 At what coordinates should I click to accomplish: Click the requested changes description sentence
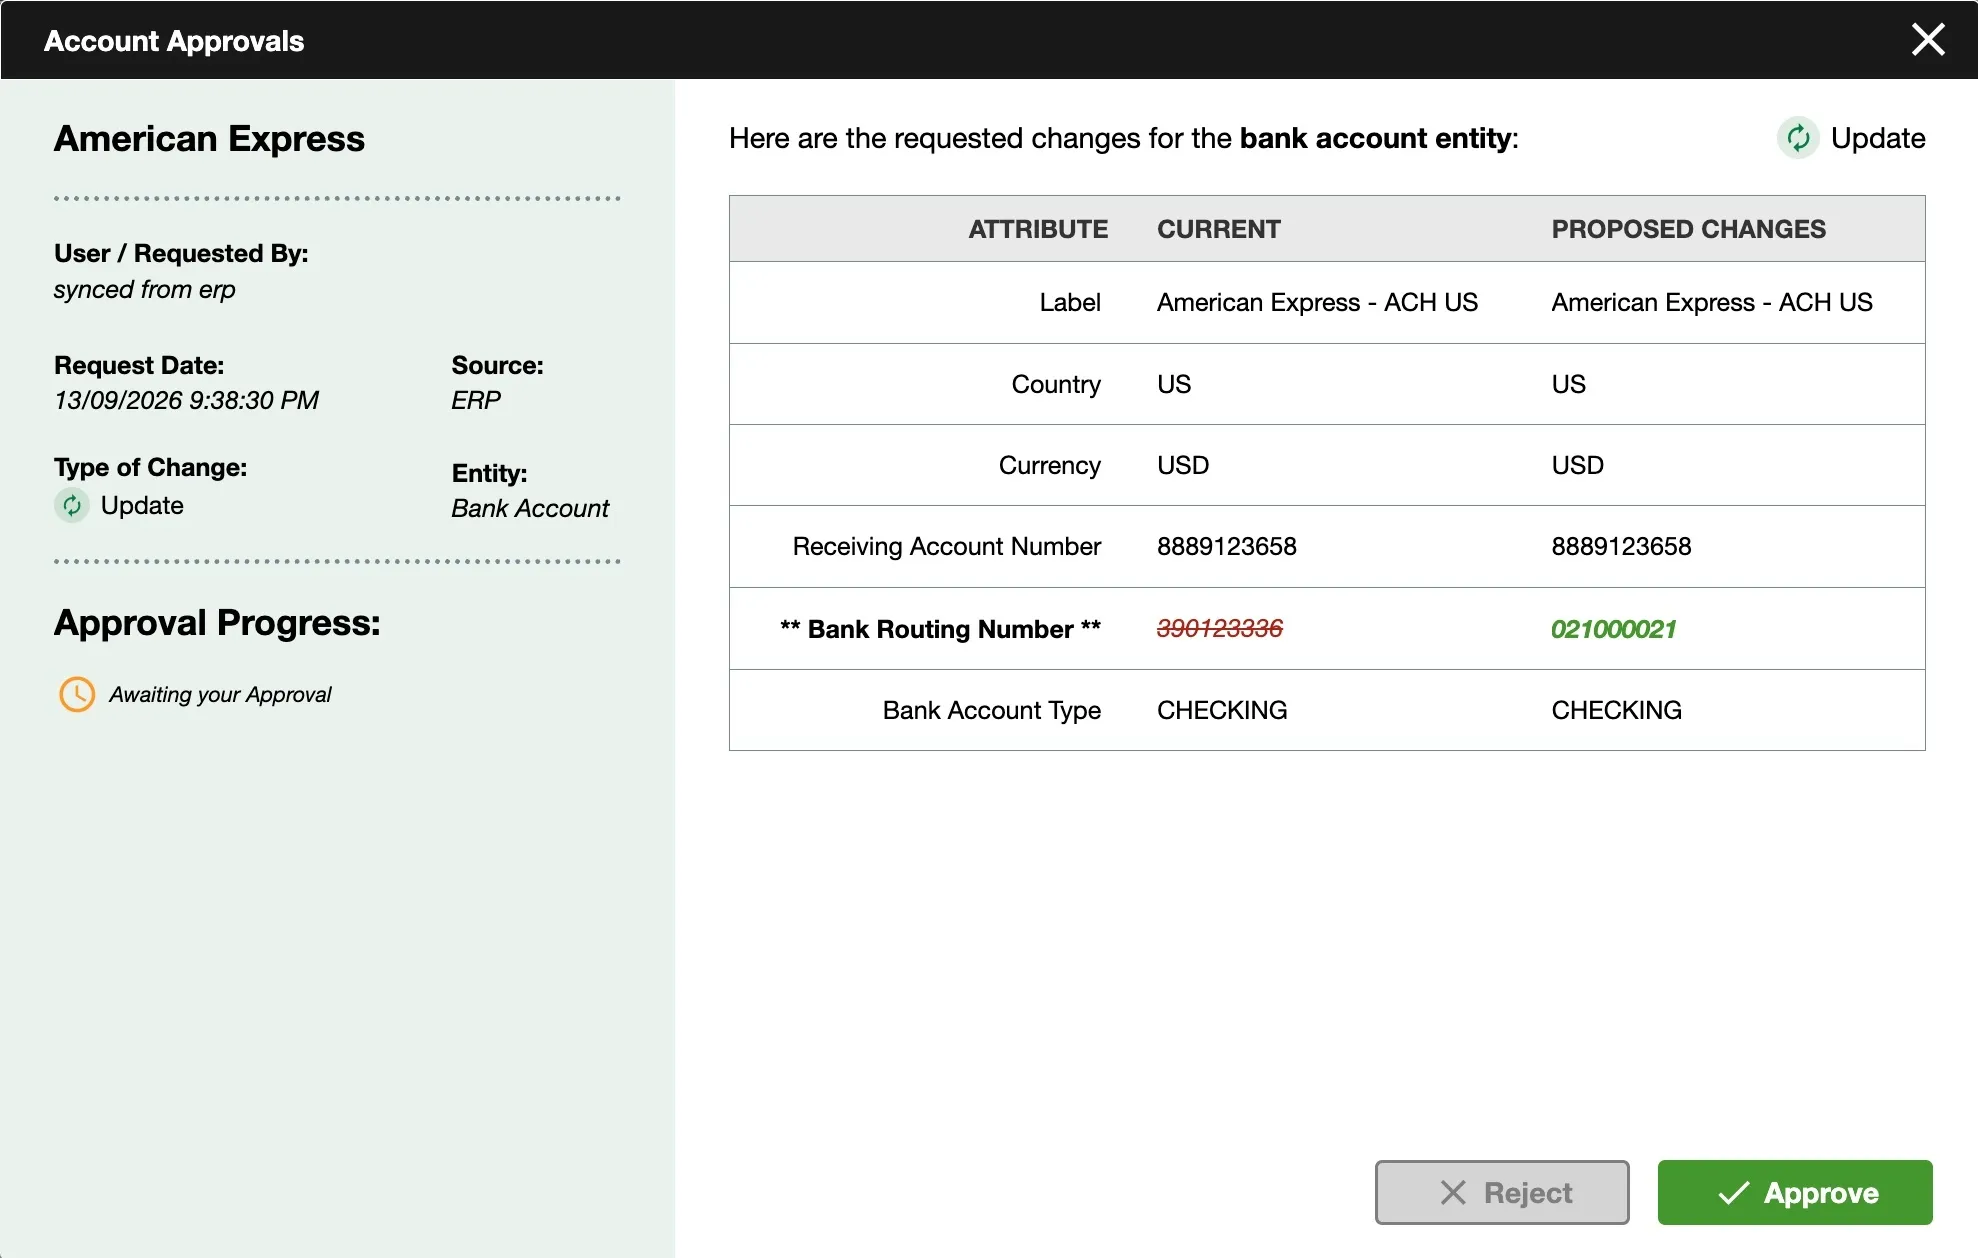(x=1123, y=138)
